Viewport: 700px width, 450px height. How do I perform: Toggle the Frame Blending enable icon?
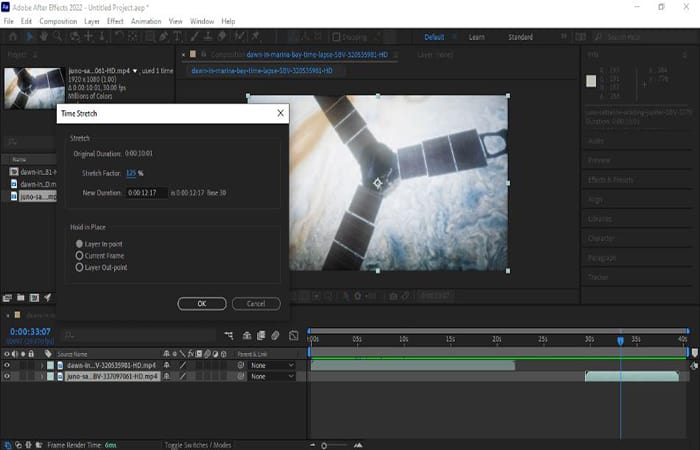pyautogui.click(x=261, y=335)
